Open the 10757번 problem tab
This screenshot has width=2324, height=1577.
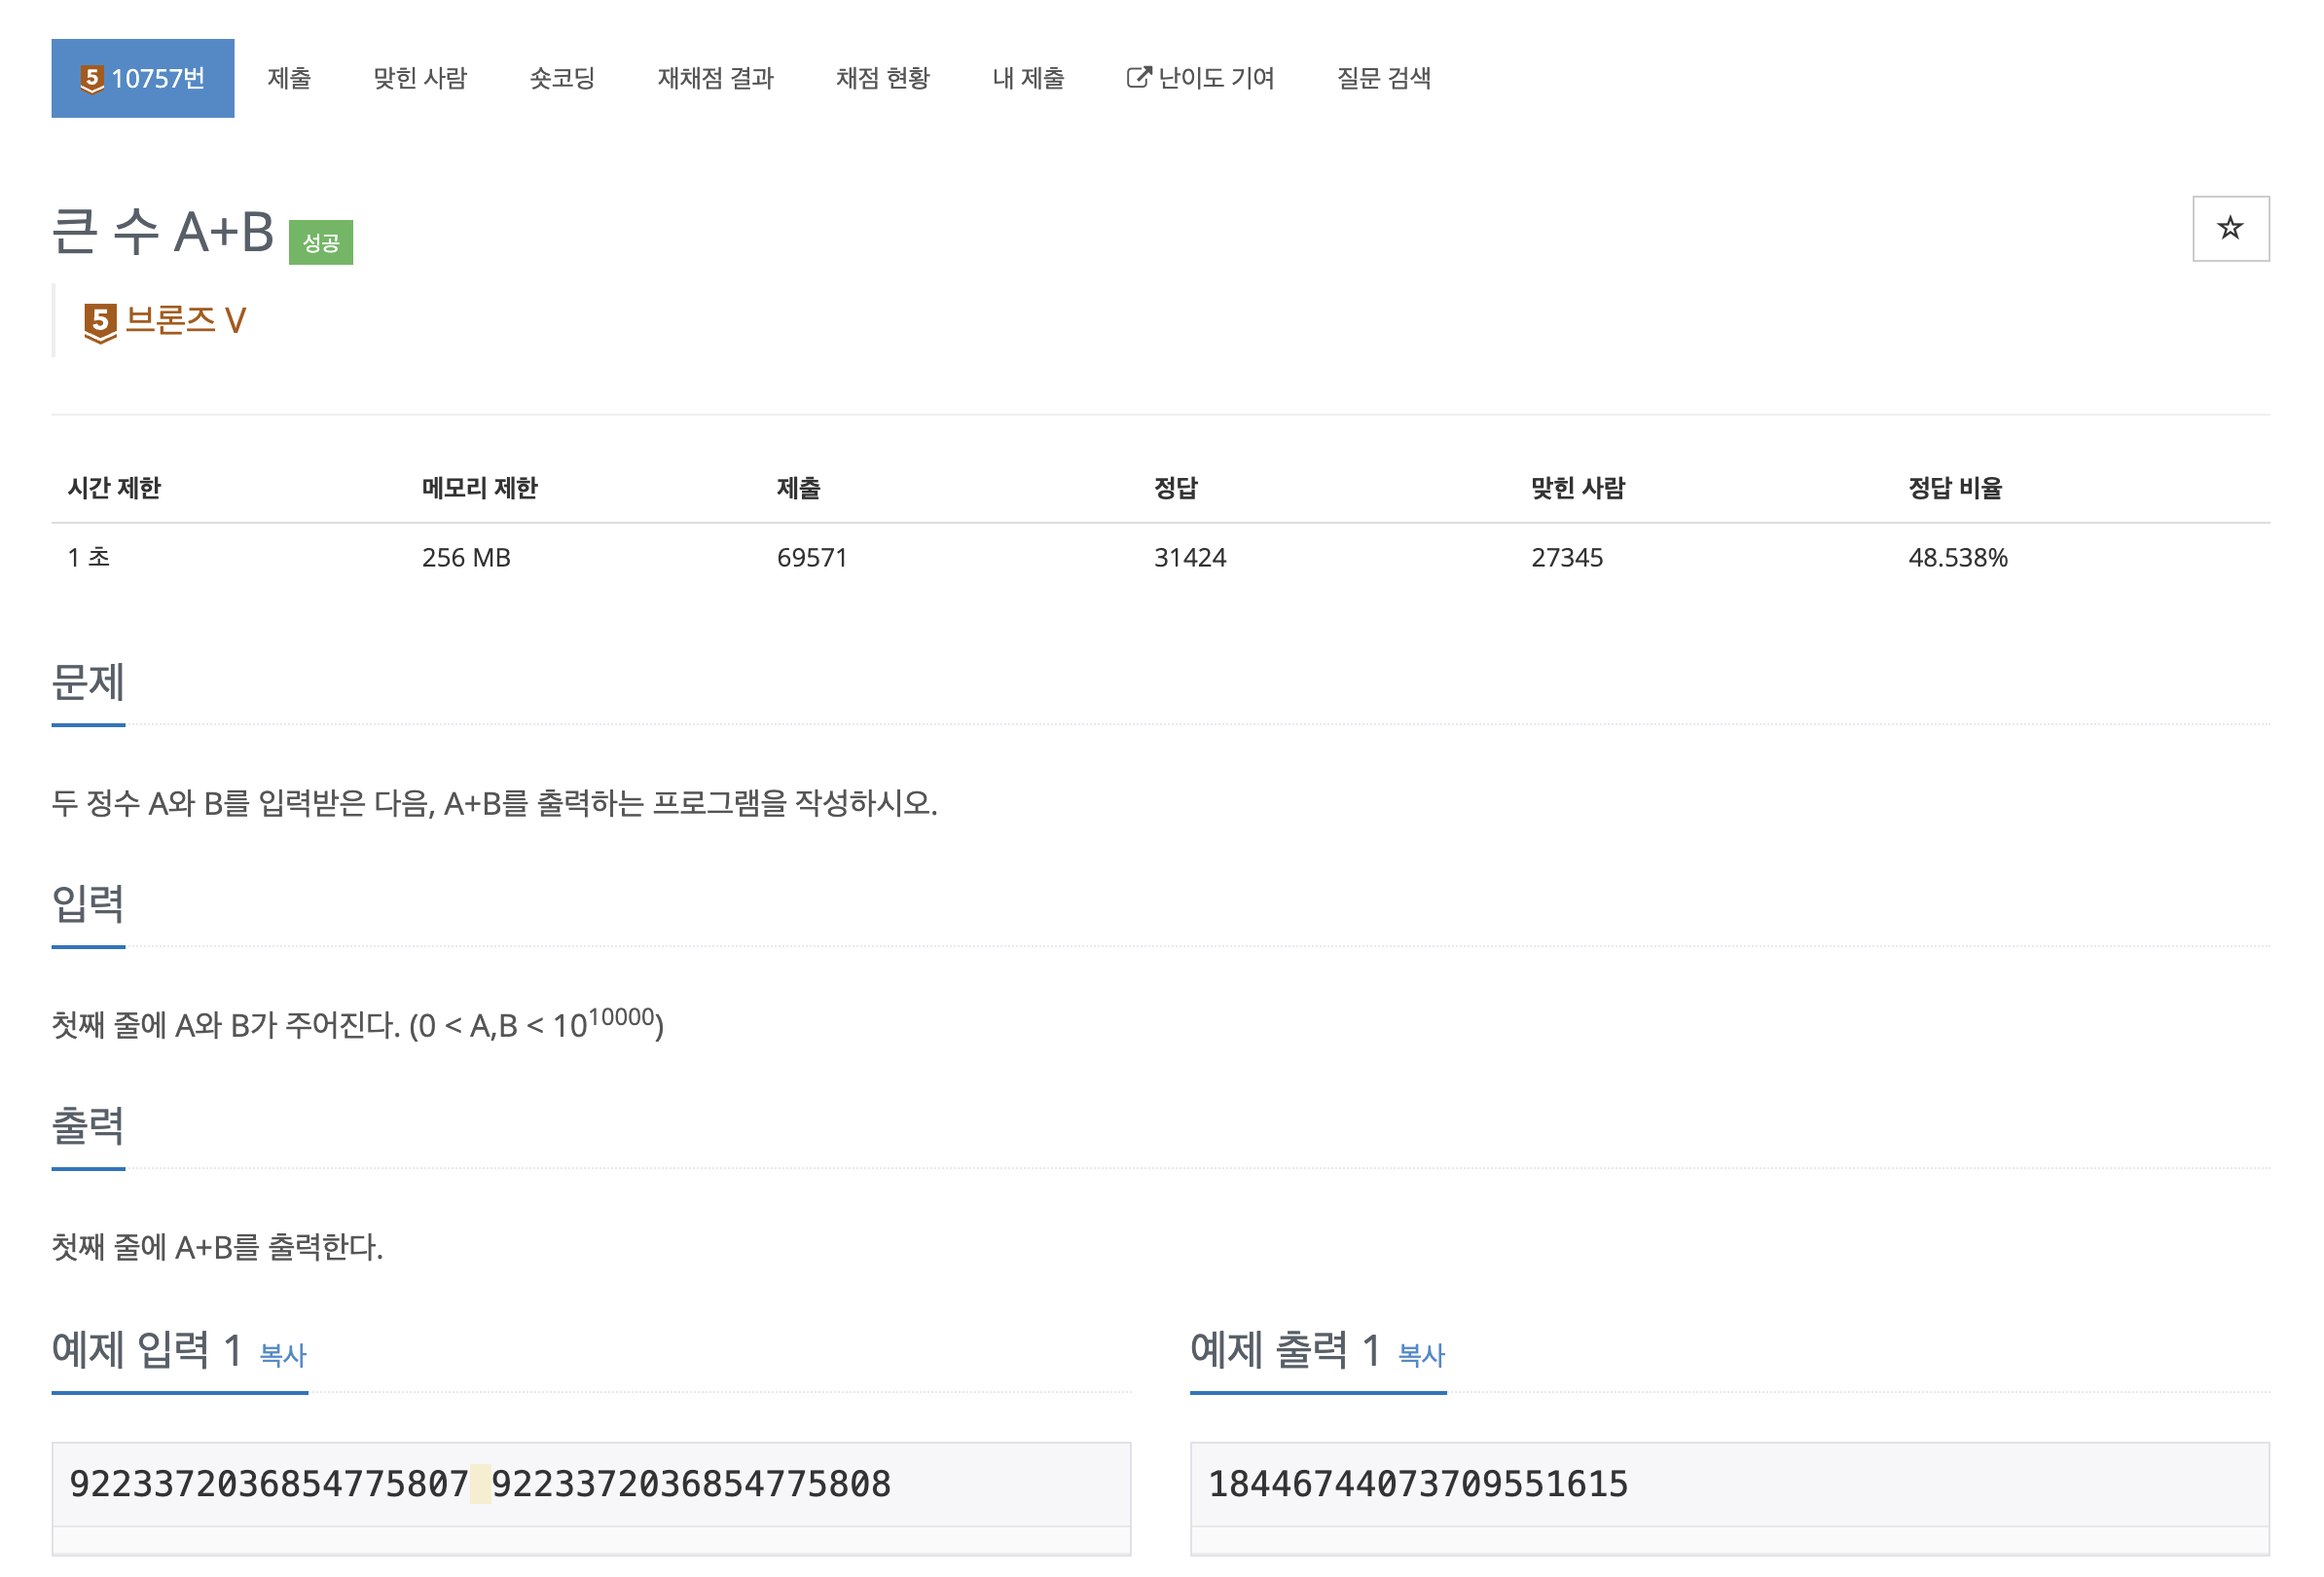click(143, 79)
